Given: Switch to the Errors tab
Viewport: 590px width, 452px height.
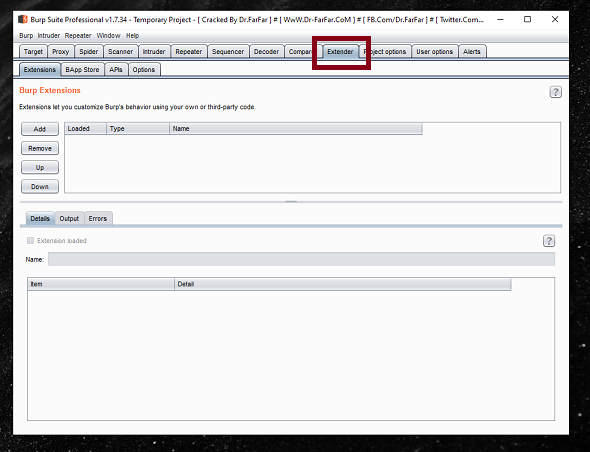Looking at the screenshot, I should pyautogui.click(x=98, y=219).
